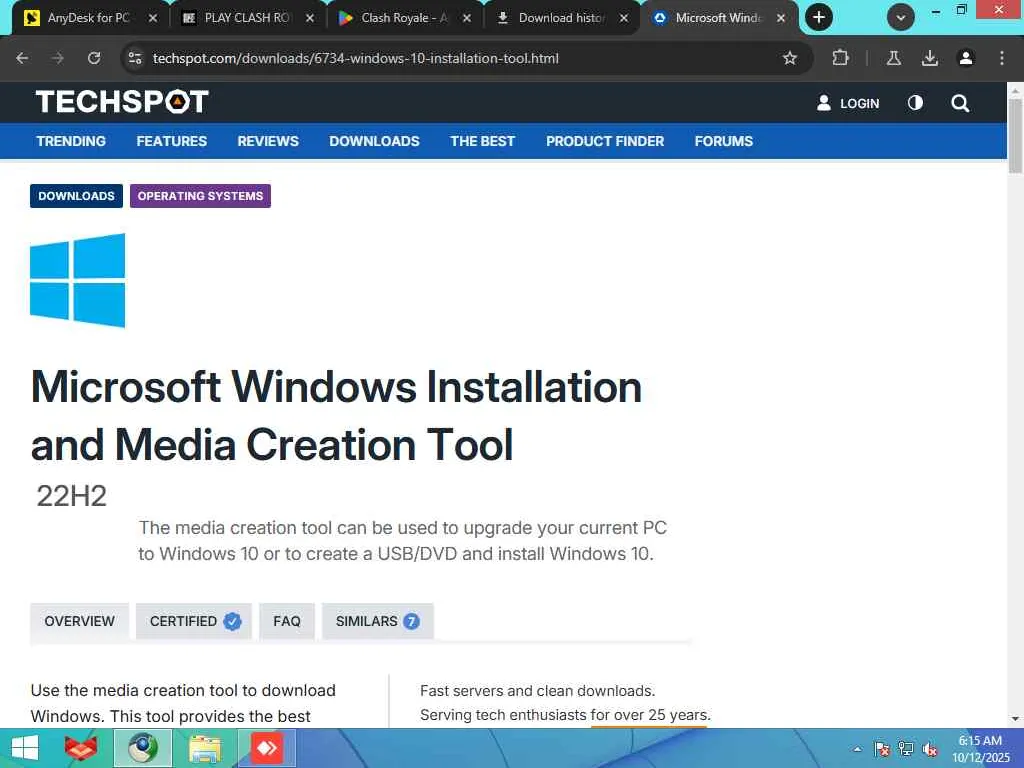Screen dimensions: 1024x768
Task: Click the Action Center flag tray icon
Action: [882, 749]
